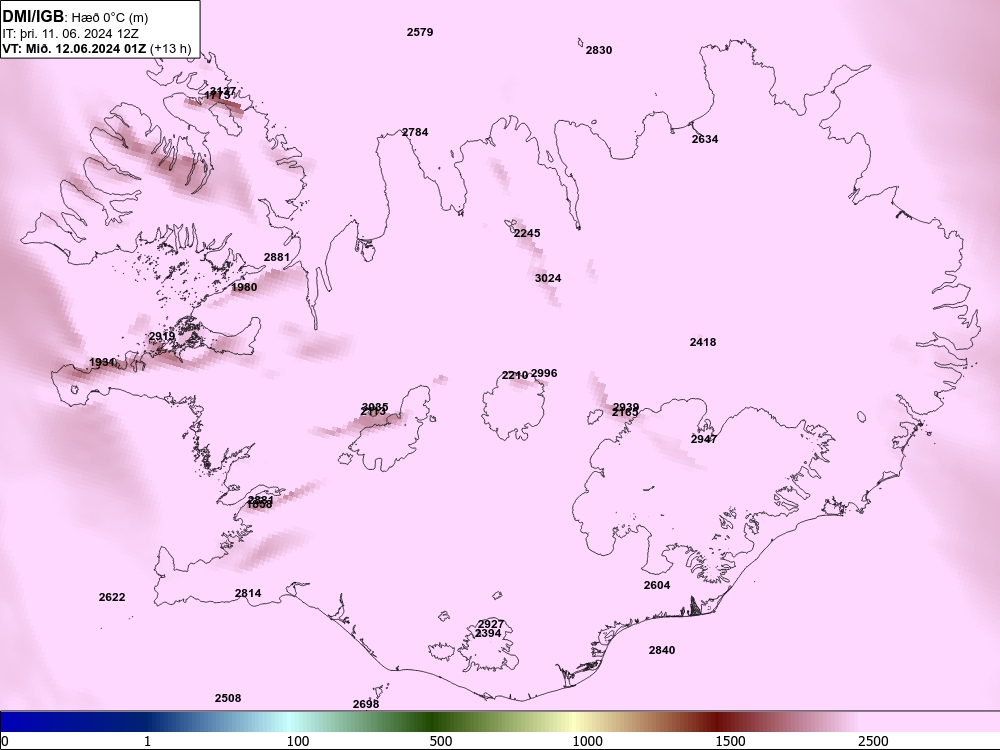Click the 2394 height label
Viewport: 1000px width, 750px height.
(x=488, y=633)
